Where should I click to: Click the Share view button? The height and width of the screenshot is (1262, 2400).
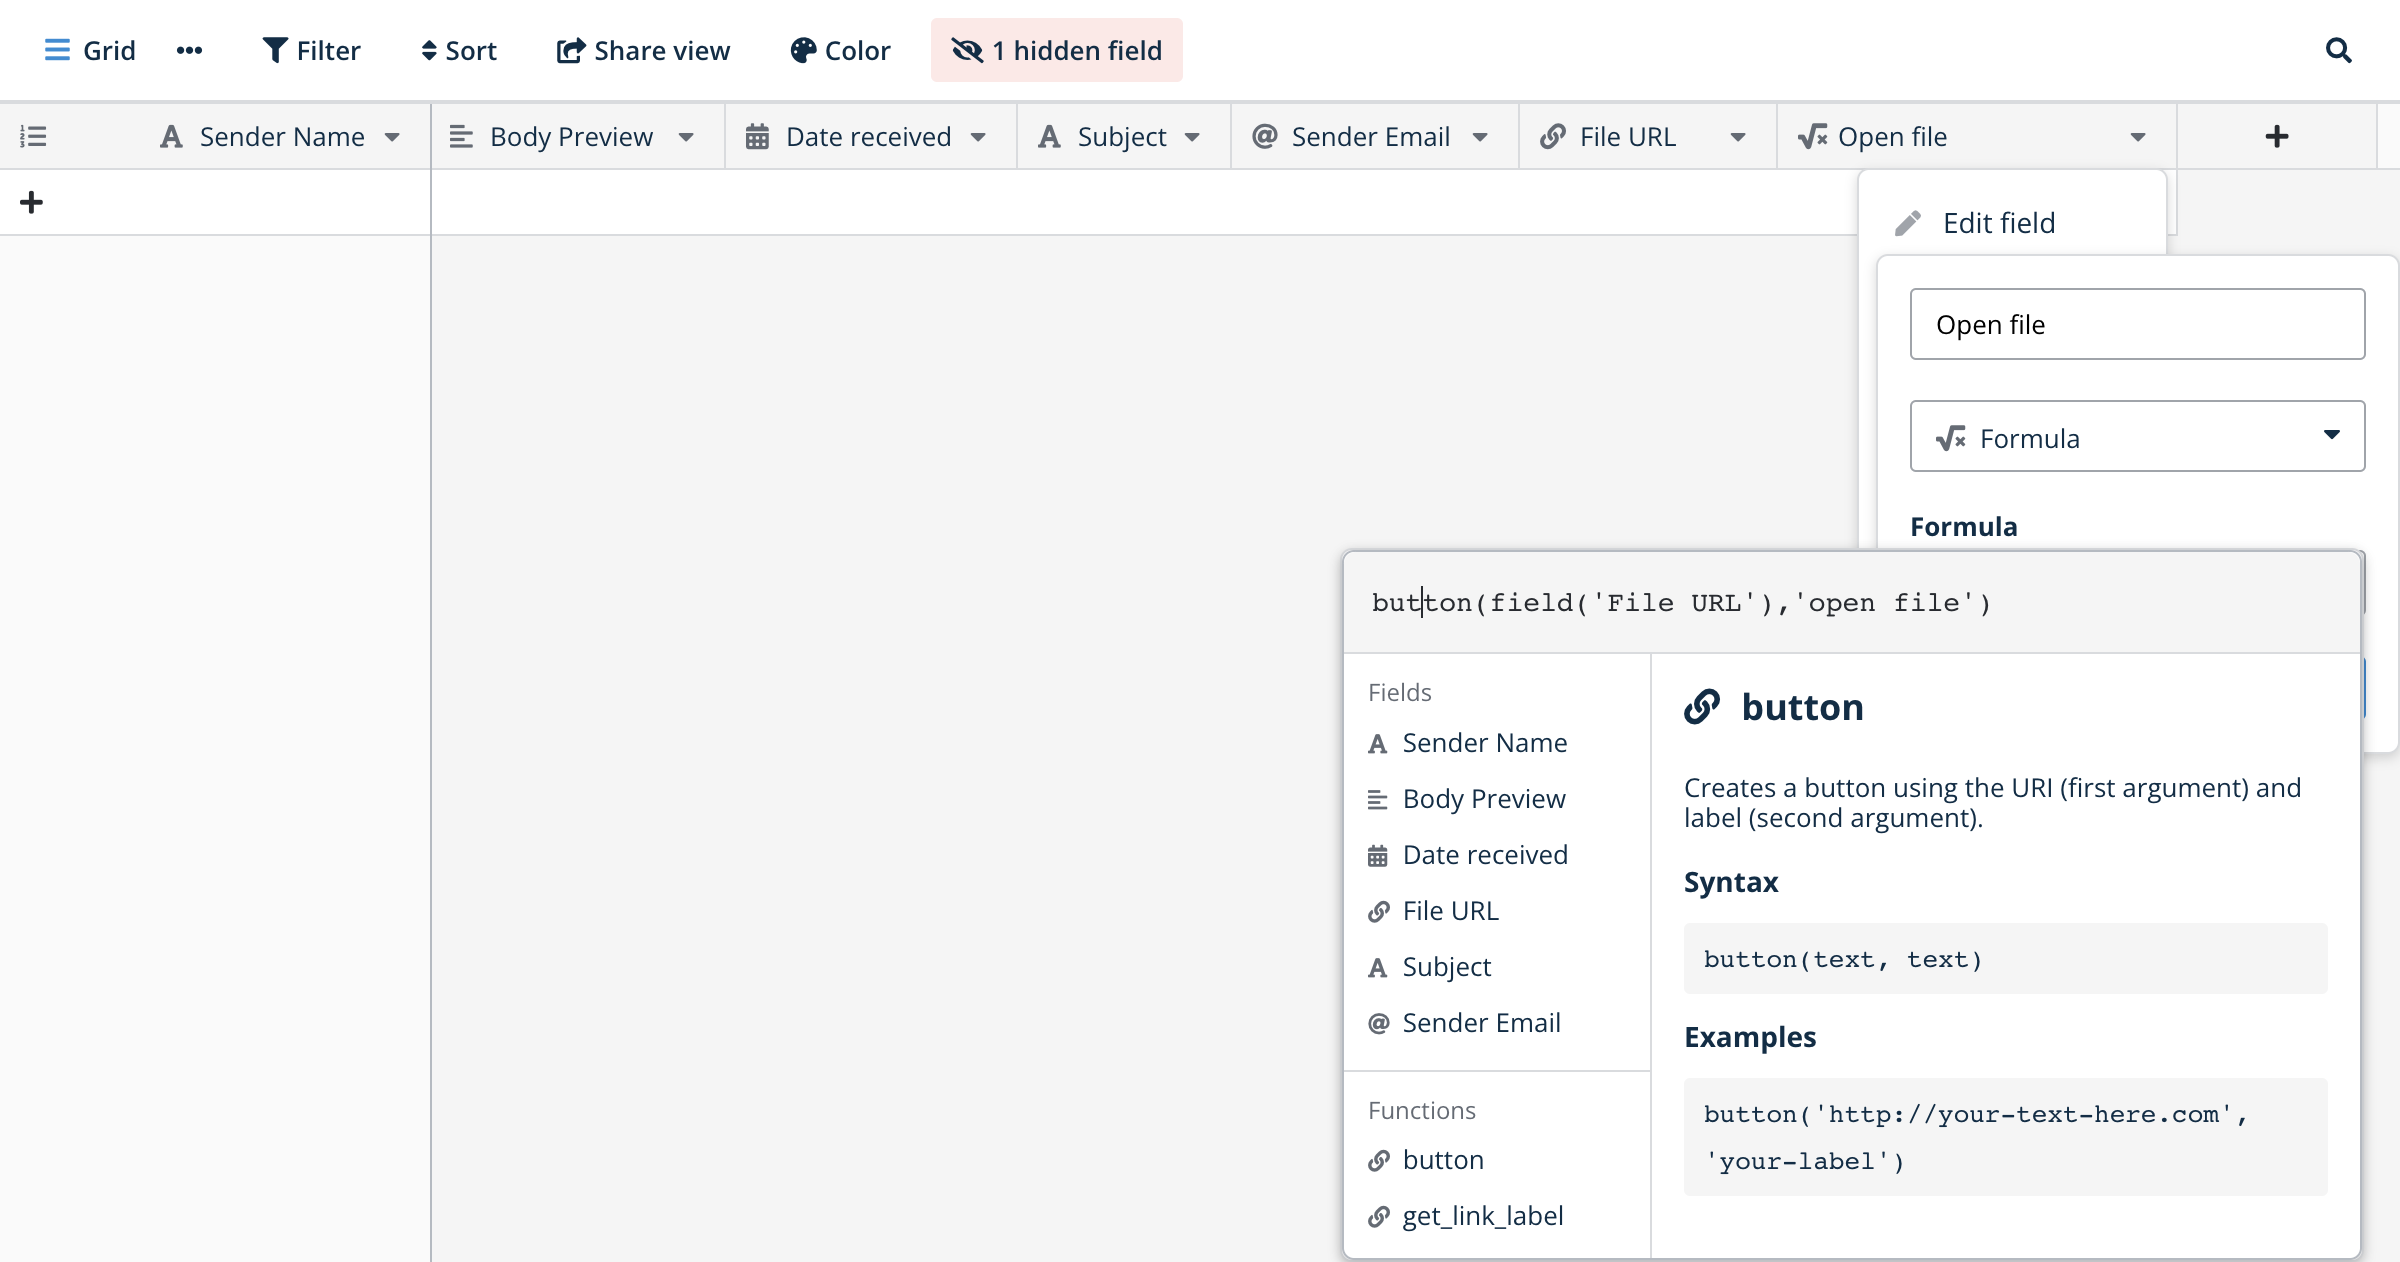pyautogui.click(x=643, y=50)
